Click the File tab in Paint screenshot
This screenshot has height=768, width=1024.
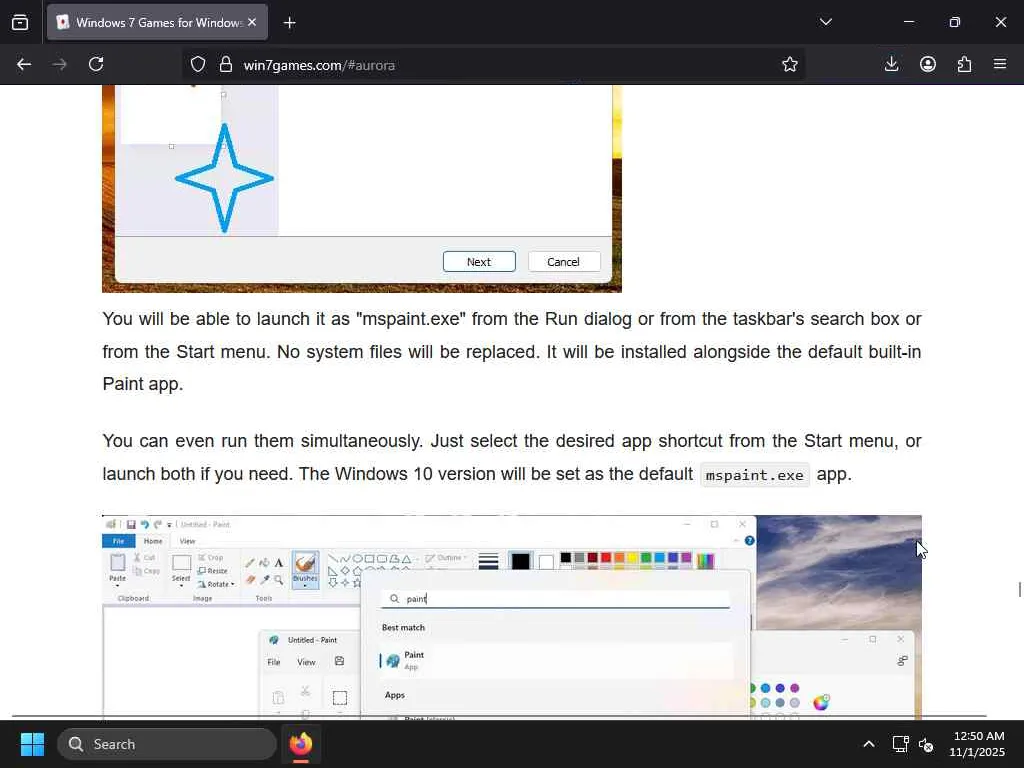click(118, 541)
